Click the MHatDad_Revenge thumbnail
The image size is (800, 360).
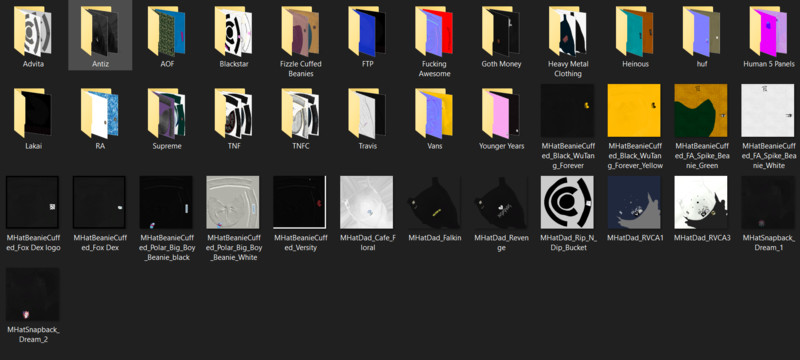click(501, 202)
